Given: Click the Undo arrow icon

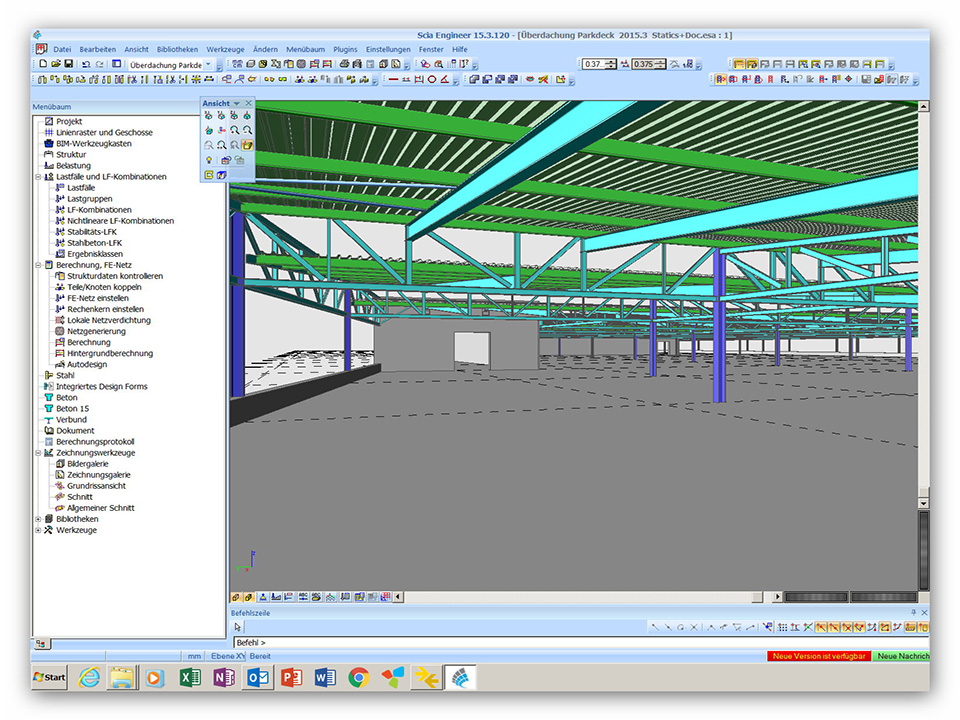Looking at the screenshot, I should 86,64.
